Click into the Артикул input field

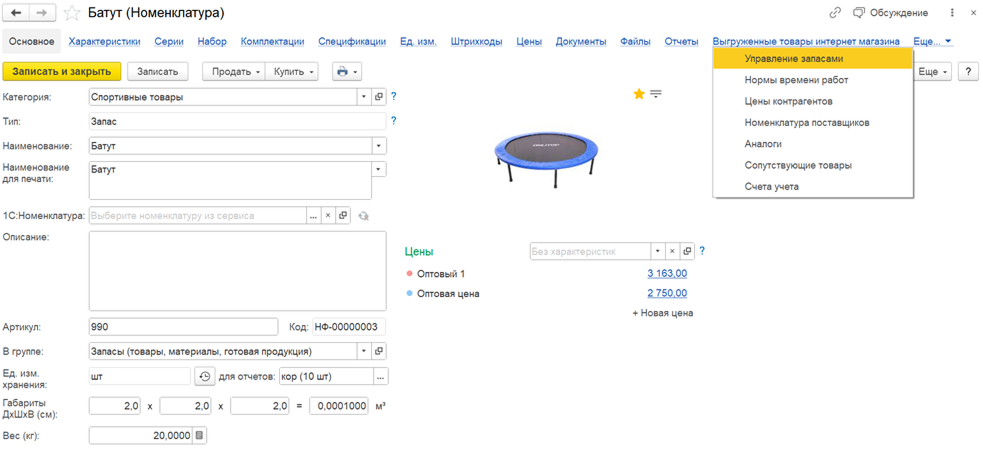(x=183, y=327)
